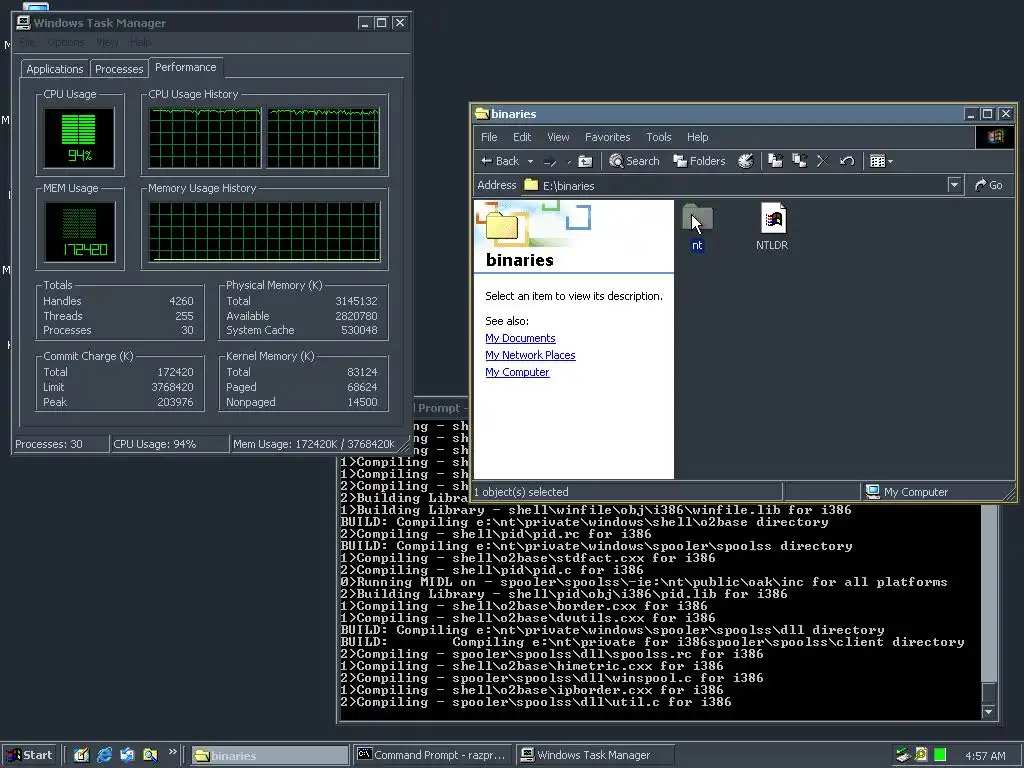Click the Task Manager title bar icon

(x=24, y=22)
